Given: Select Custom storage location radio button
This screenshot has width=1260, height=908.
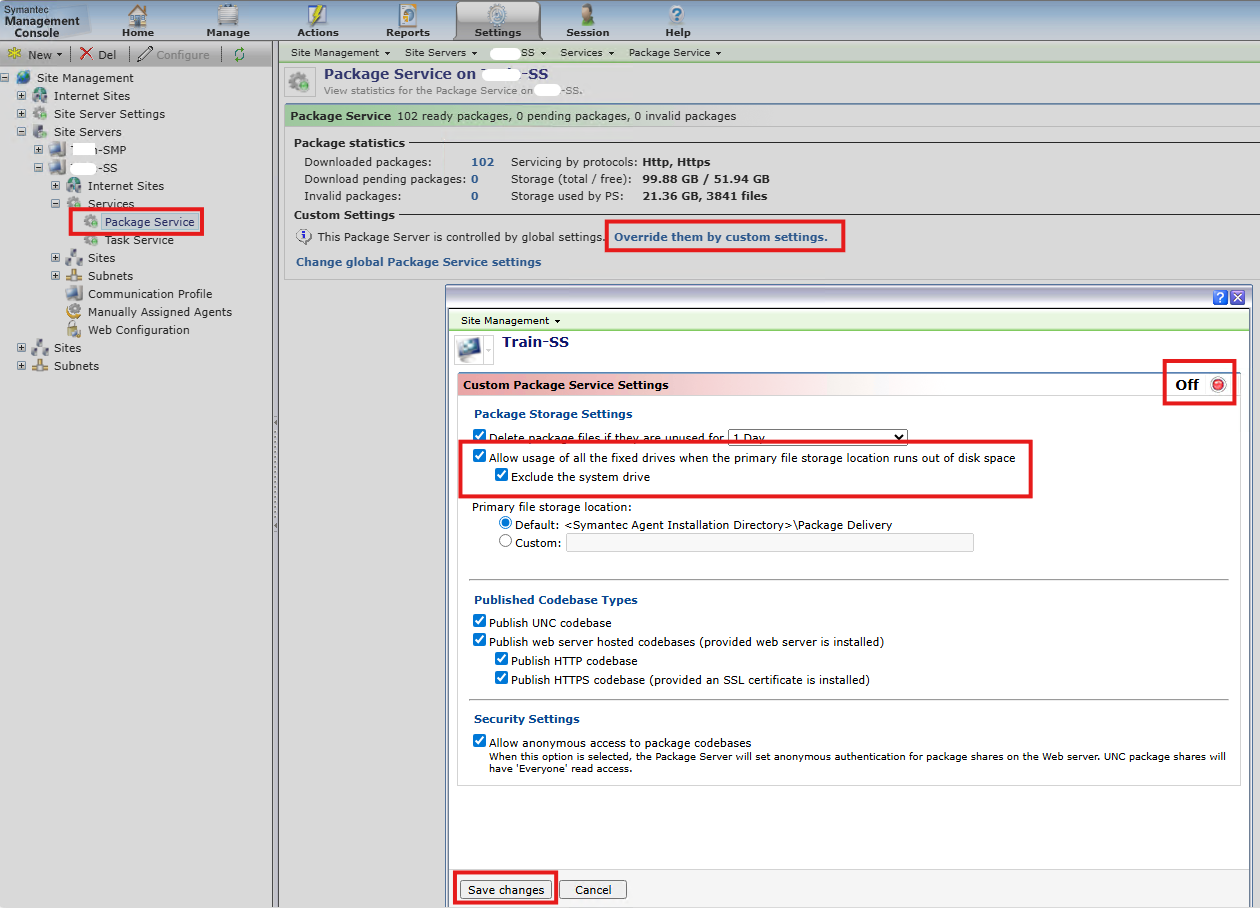Looking at the screenshot, I should point(505,542).
